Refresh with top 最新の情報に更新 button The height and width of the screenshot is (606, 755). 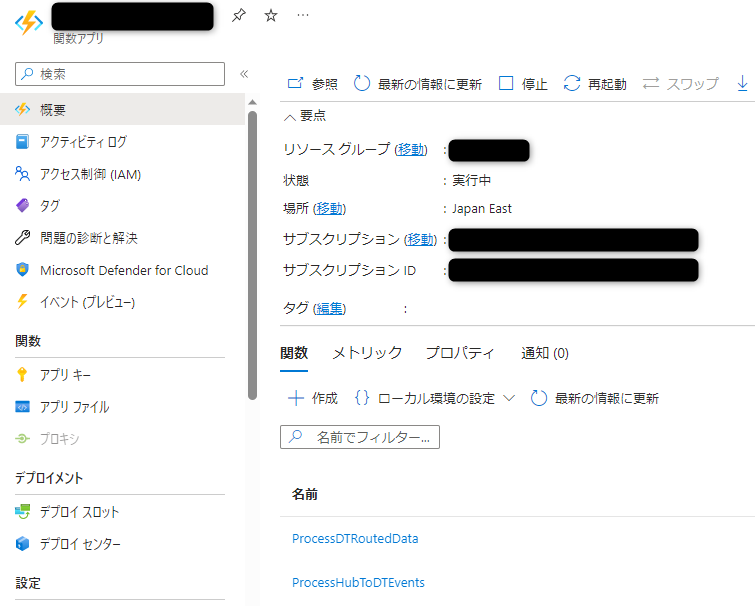[417, 84]
